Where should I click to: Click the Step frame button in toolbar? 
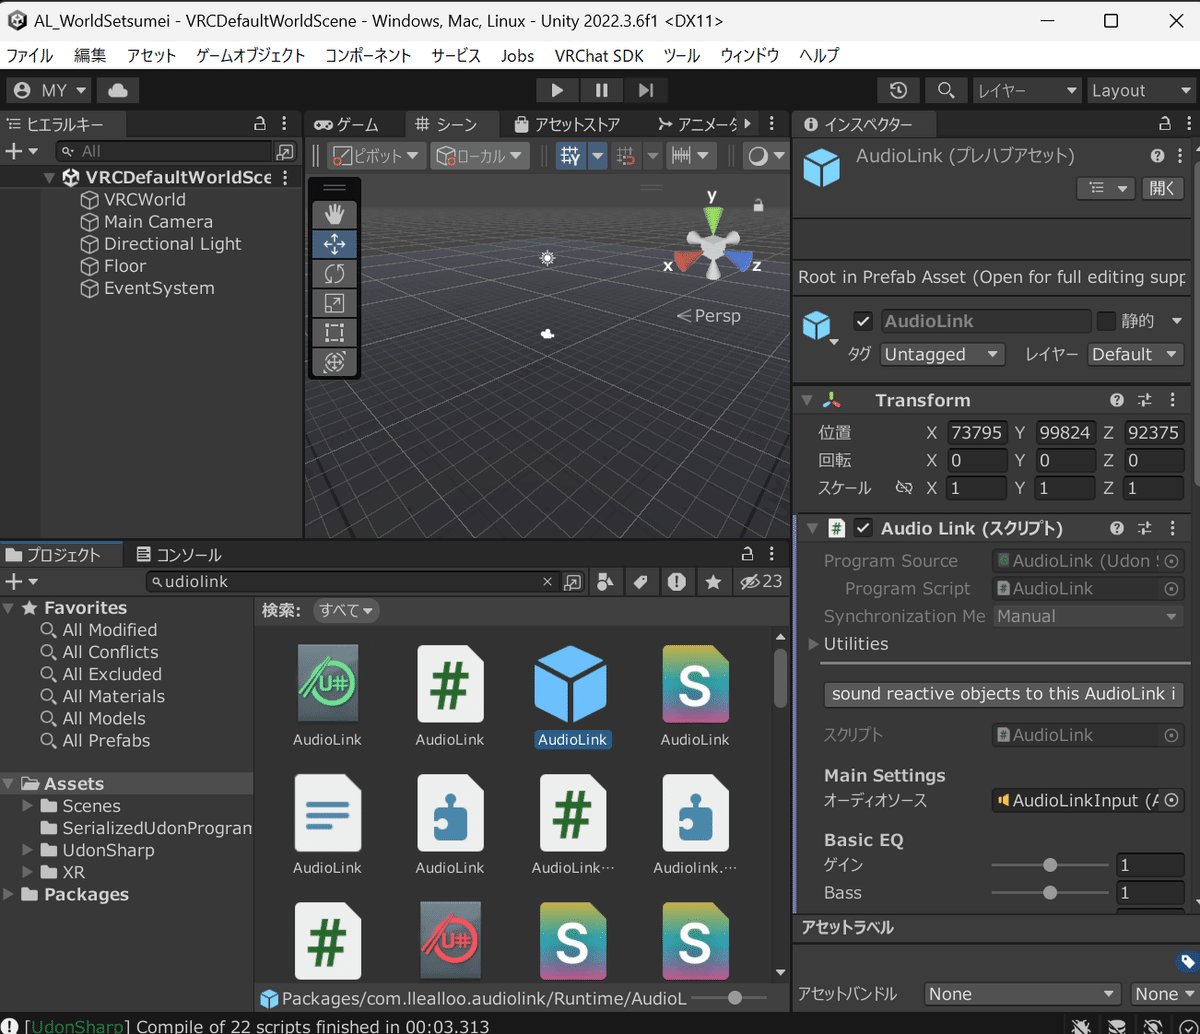(646, 90)
